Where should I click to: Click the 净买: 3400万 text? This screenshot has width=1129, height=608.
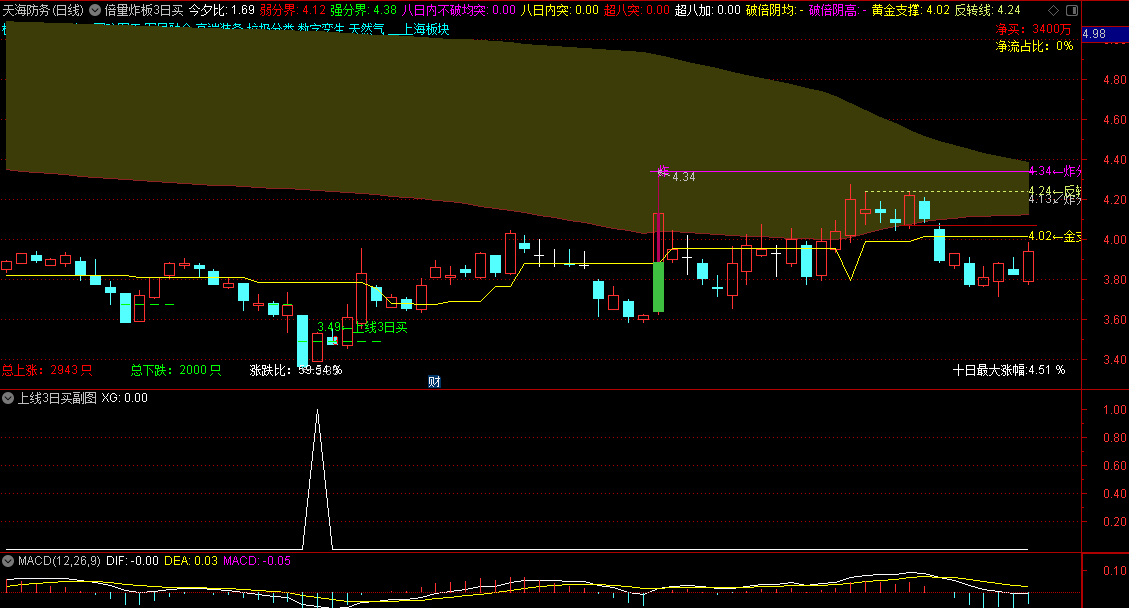point(1033,29)
